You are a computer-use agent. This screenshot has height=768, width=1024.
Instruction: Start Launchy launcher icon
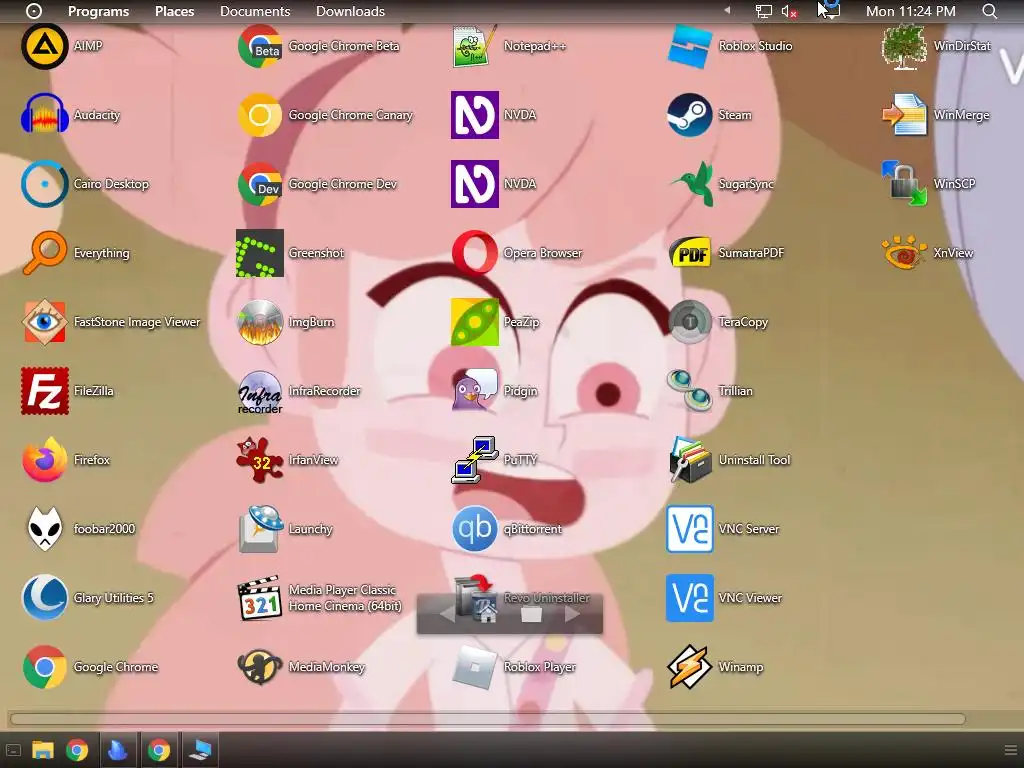(x=259, y=529)
